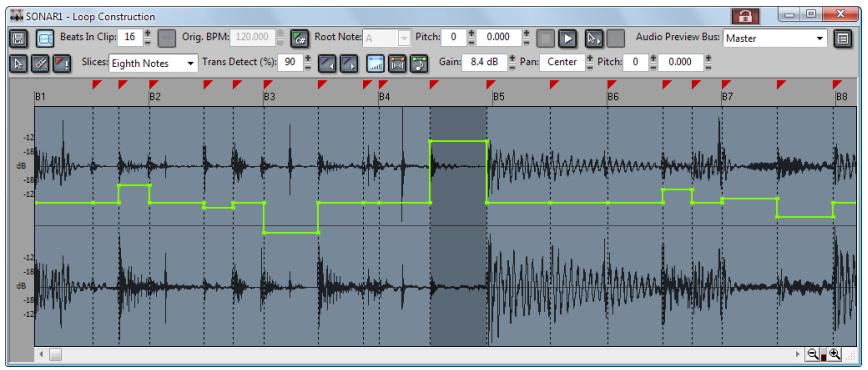
Task: Enable slice auto-preview cursor button
Action: click(x=594, y=38)
